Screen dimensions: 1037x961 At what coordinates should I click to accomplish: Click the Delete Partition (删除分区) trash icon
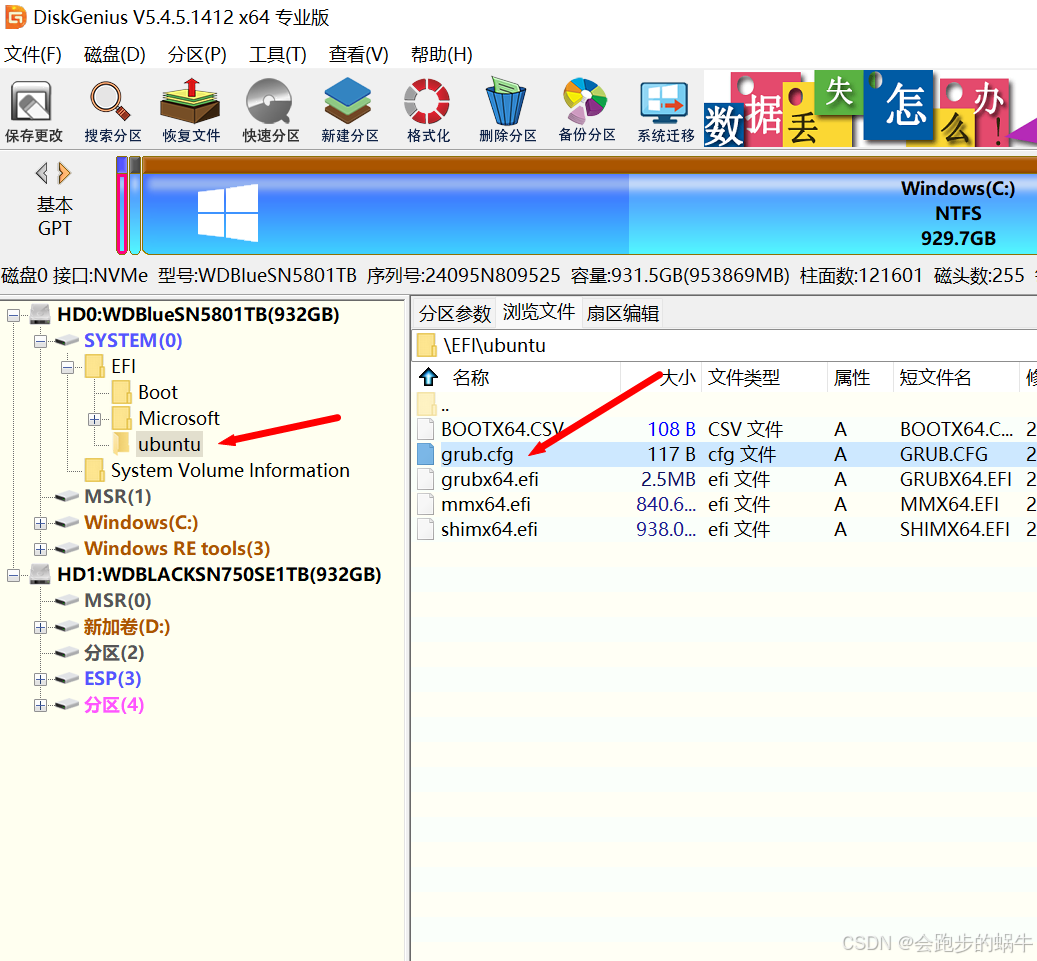pos(507,110)
